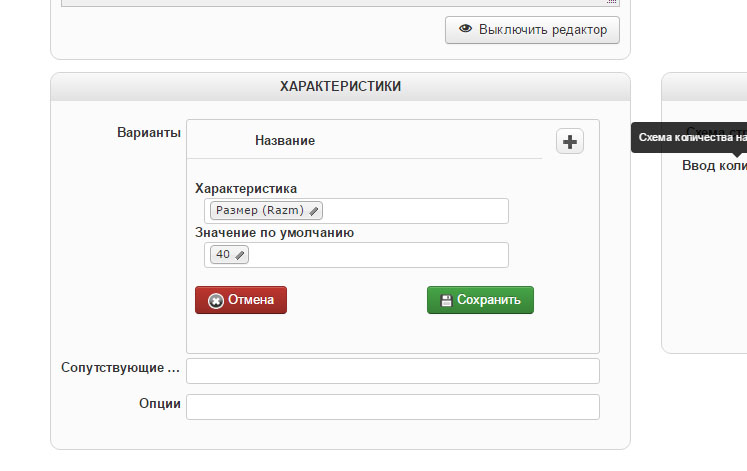The height and width of the screenshot is (471, 747).
Task: Click pencil icon on the 40 tag
Action: 240,255
